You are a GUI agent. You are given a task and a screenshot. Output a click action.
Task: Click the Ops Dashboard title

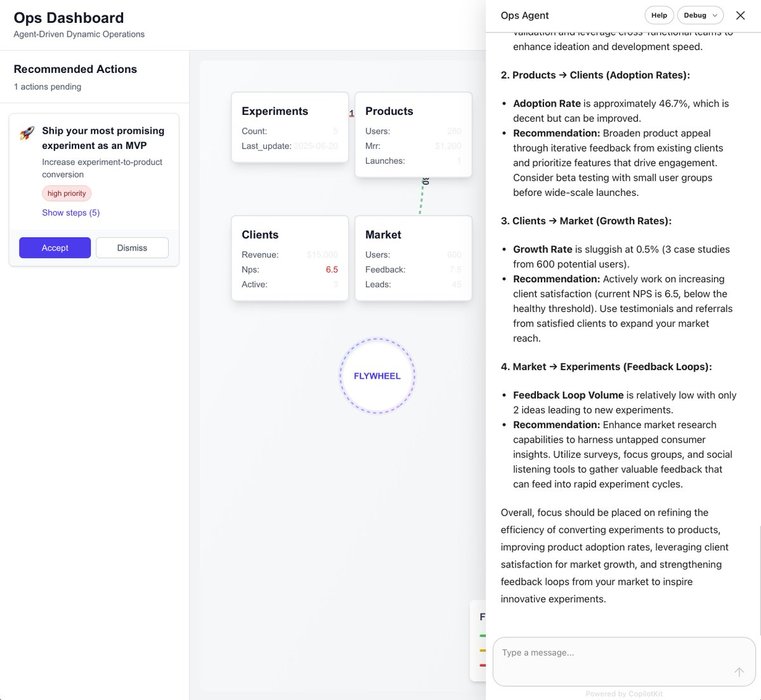coord(69,17)
